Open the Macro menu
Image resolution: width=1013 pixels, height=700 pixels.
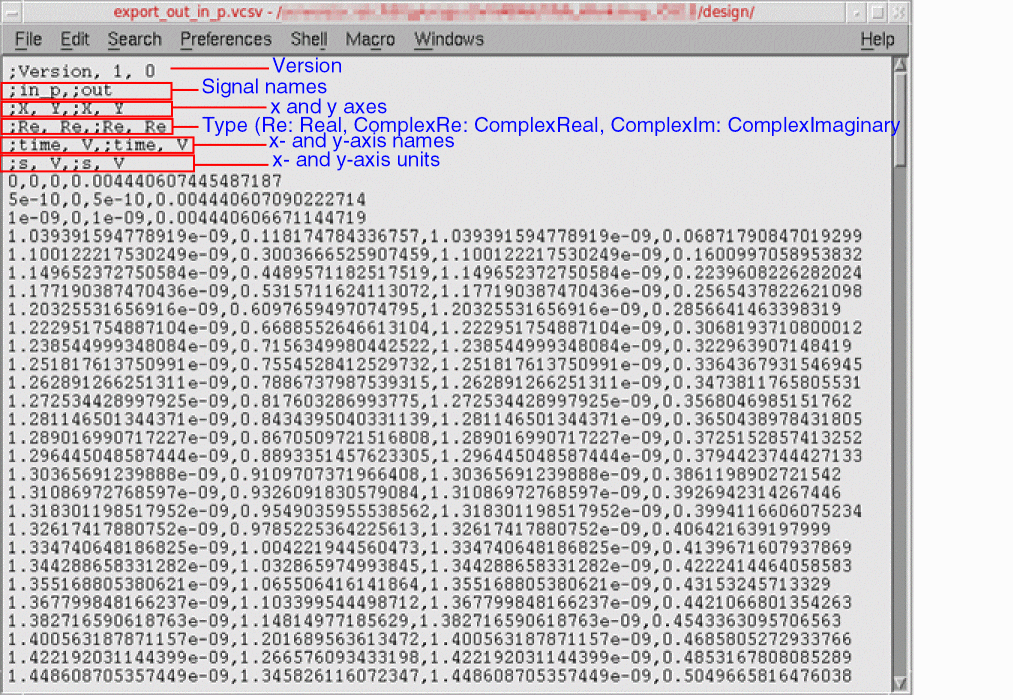(370, 40)
